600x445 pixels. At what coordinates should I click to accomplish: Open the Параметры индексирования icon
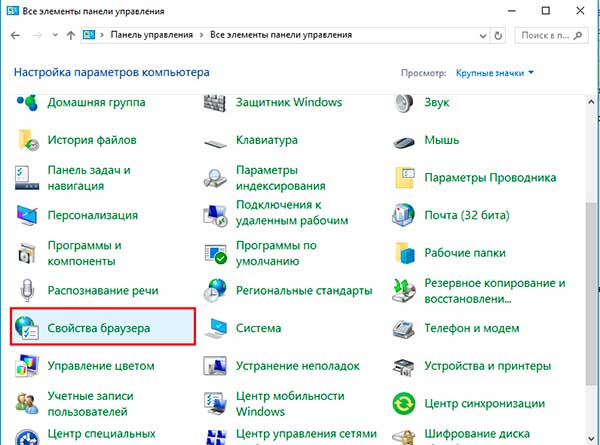tap(215, 178)
